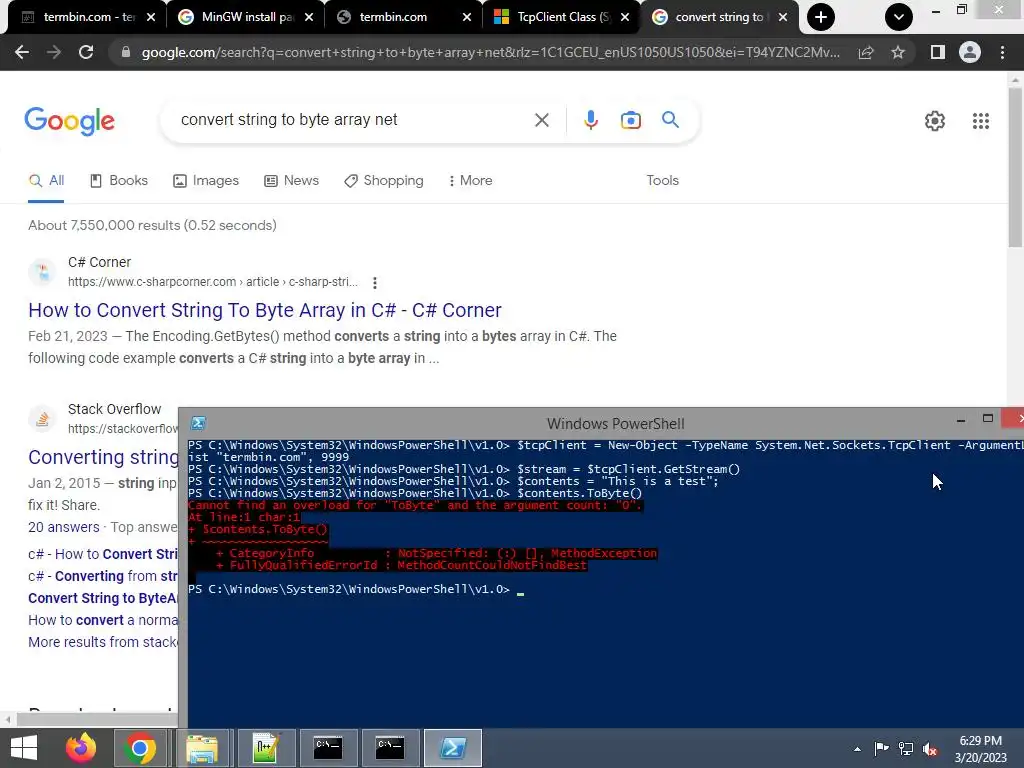This screenshot has width=1024, height=768.
Task: Open Google settings gear icon
Action: 935,121
